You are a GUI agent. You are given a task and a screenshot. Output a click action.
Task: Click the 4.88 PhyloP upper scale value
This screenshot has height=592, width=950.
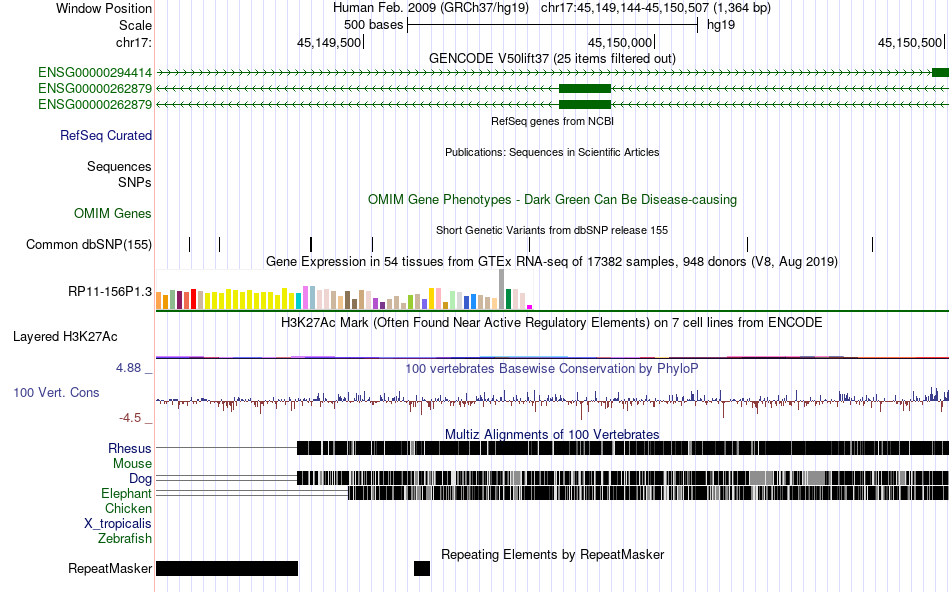pos(128,368)
